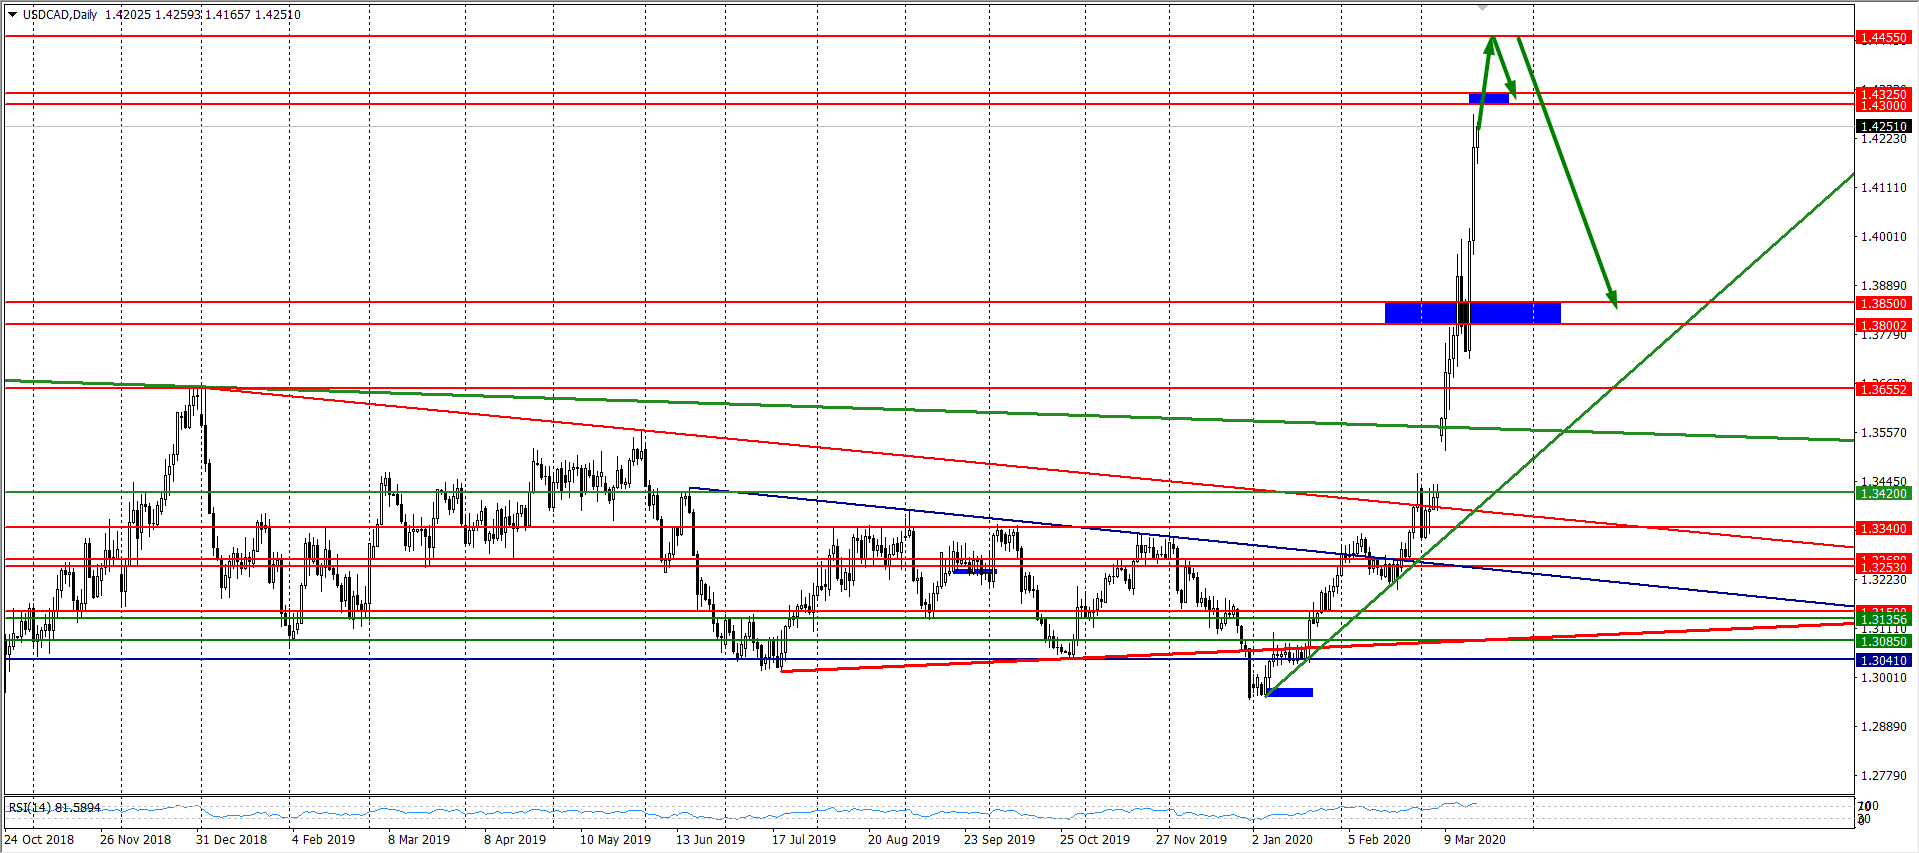Click the small blue rectangle at the January 2020 low
Image resolution: width=1919 pixels, height=853 pixels.
1290,692
